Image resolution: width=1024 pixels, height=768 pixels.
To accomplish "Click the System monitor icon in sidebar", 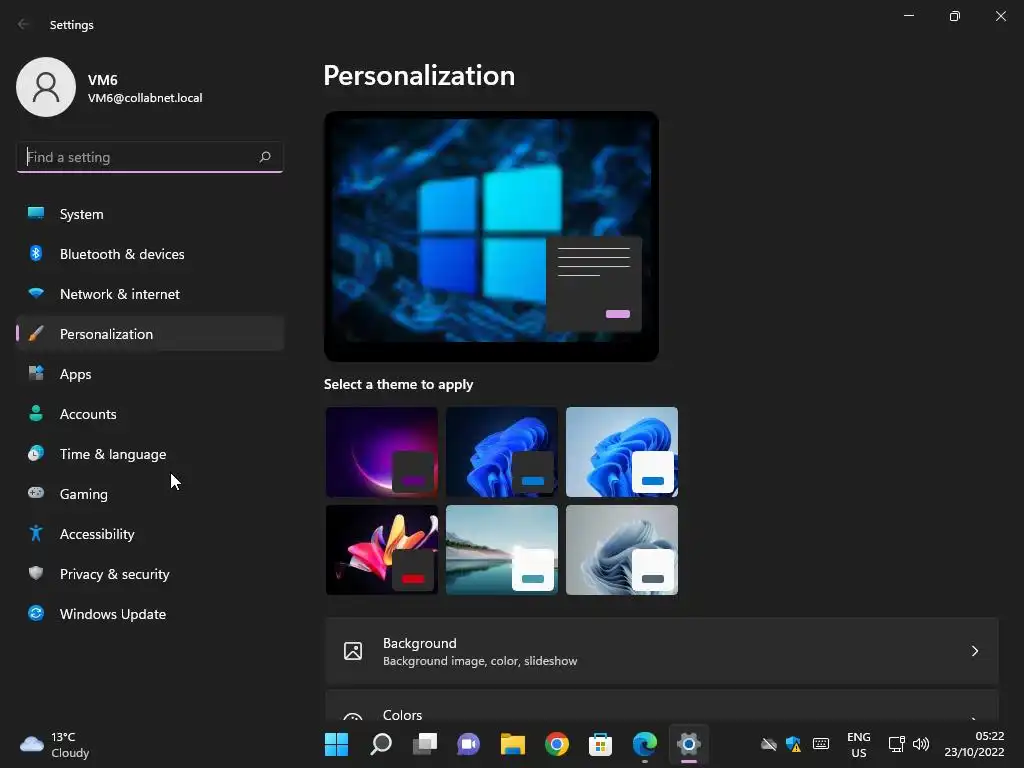I will click(36, 213).
